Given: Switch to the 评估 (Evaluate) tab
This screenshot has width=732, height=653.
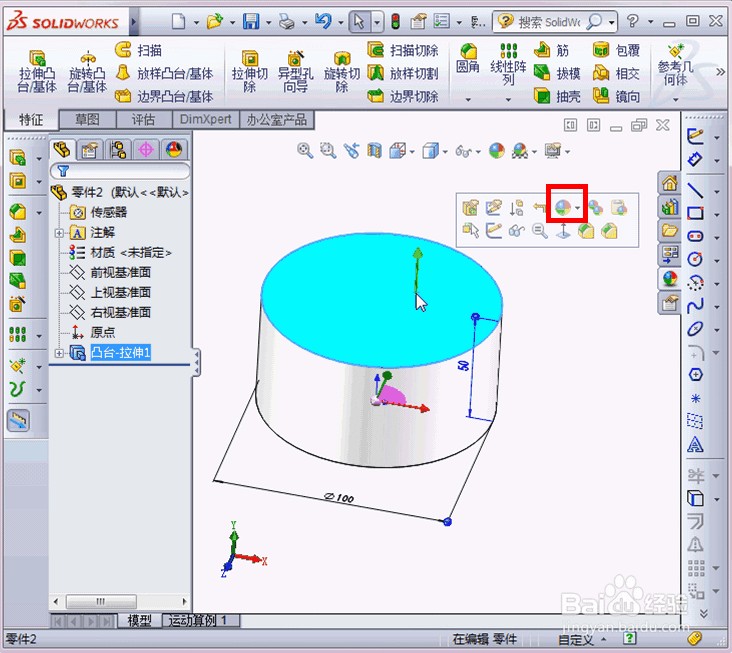Looking at the screenshot, I should click(143, 120).
